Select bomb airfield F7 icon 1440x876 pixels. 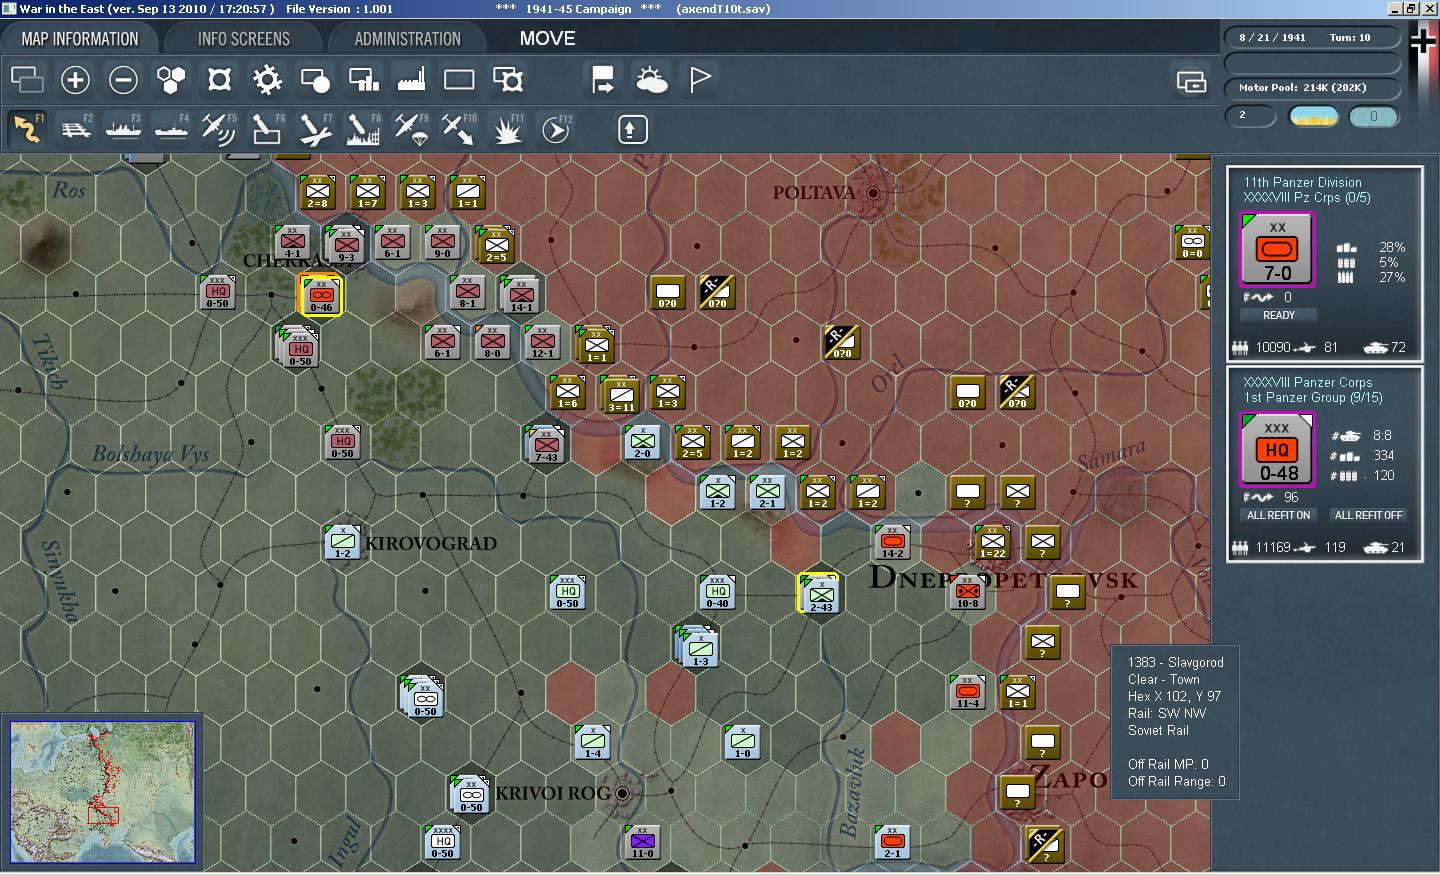[315, 129]
